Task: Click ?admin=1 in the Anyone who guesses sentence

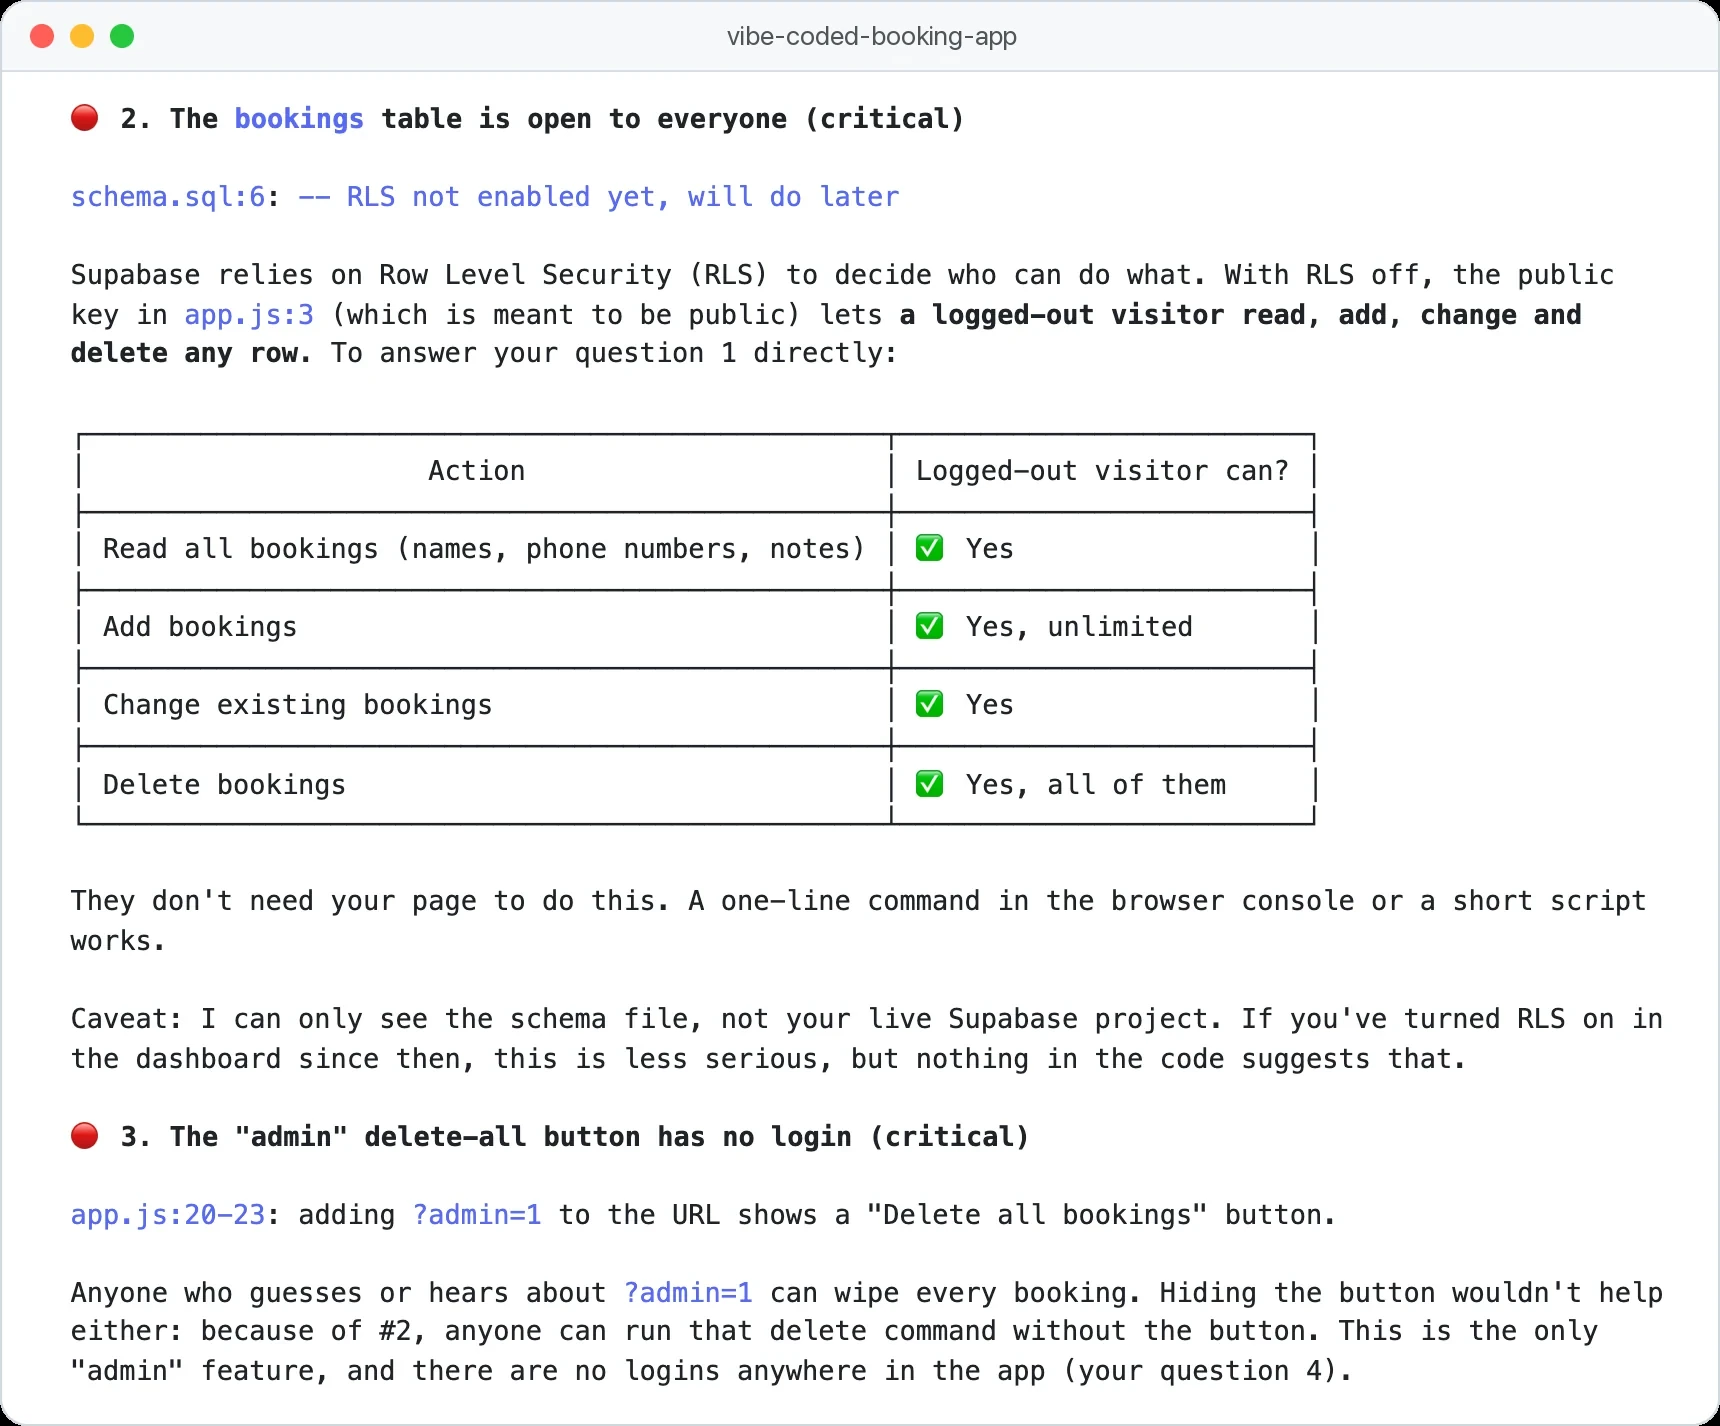Action: pos(688,1293)
